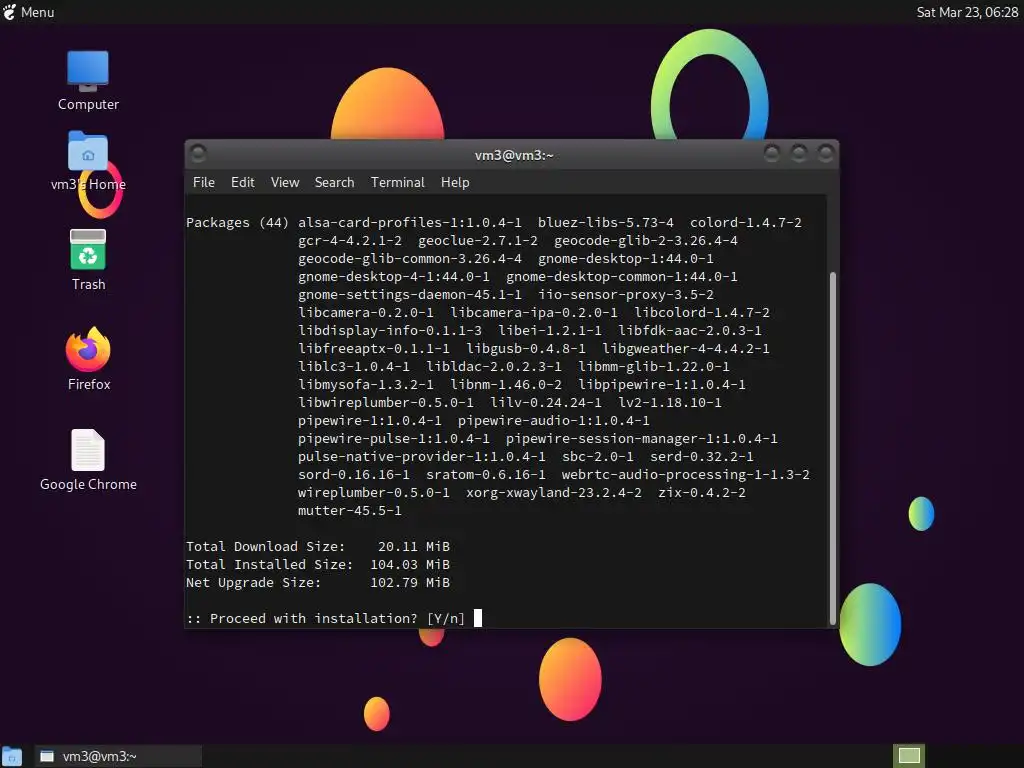1024x768 pixels.
Task: Open the Edit menu in terminal
Action: [x=242, y=182]
